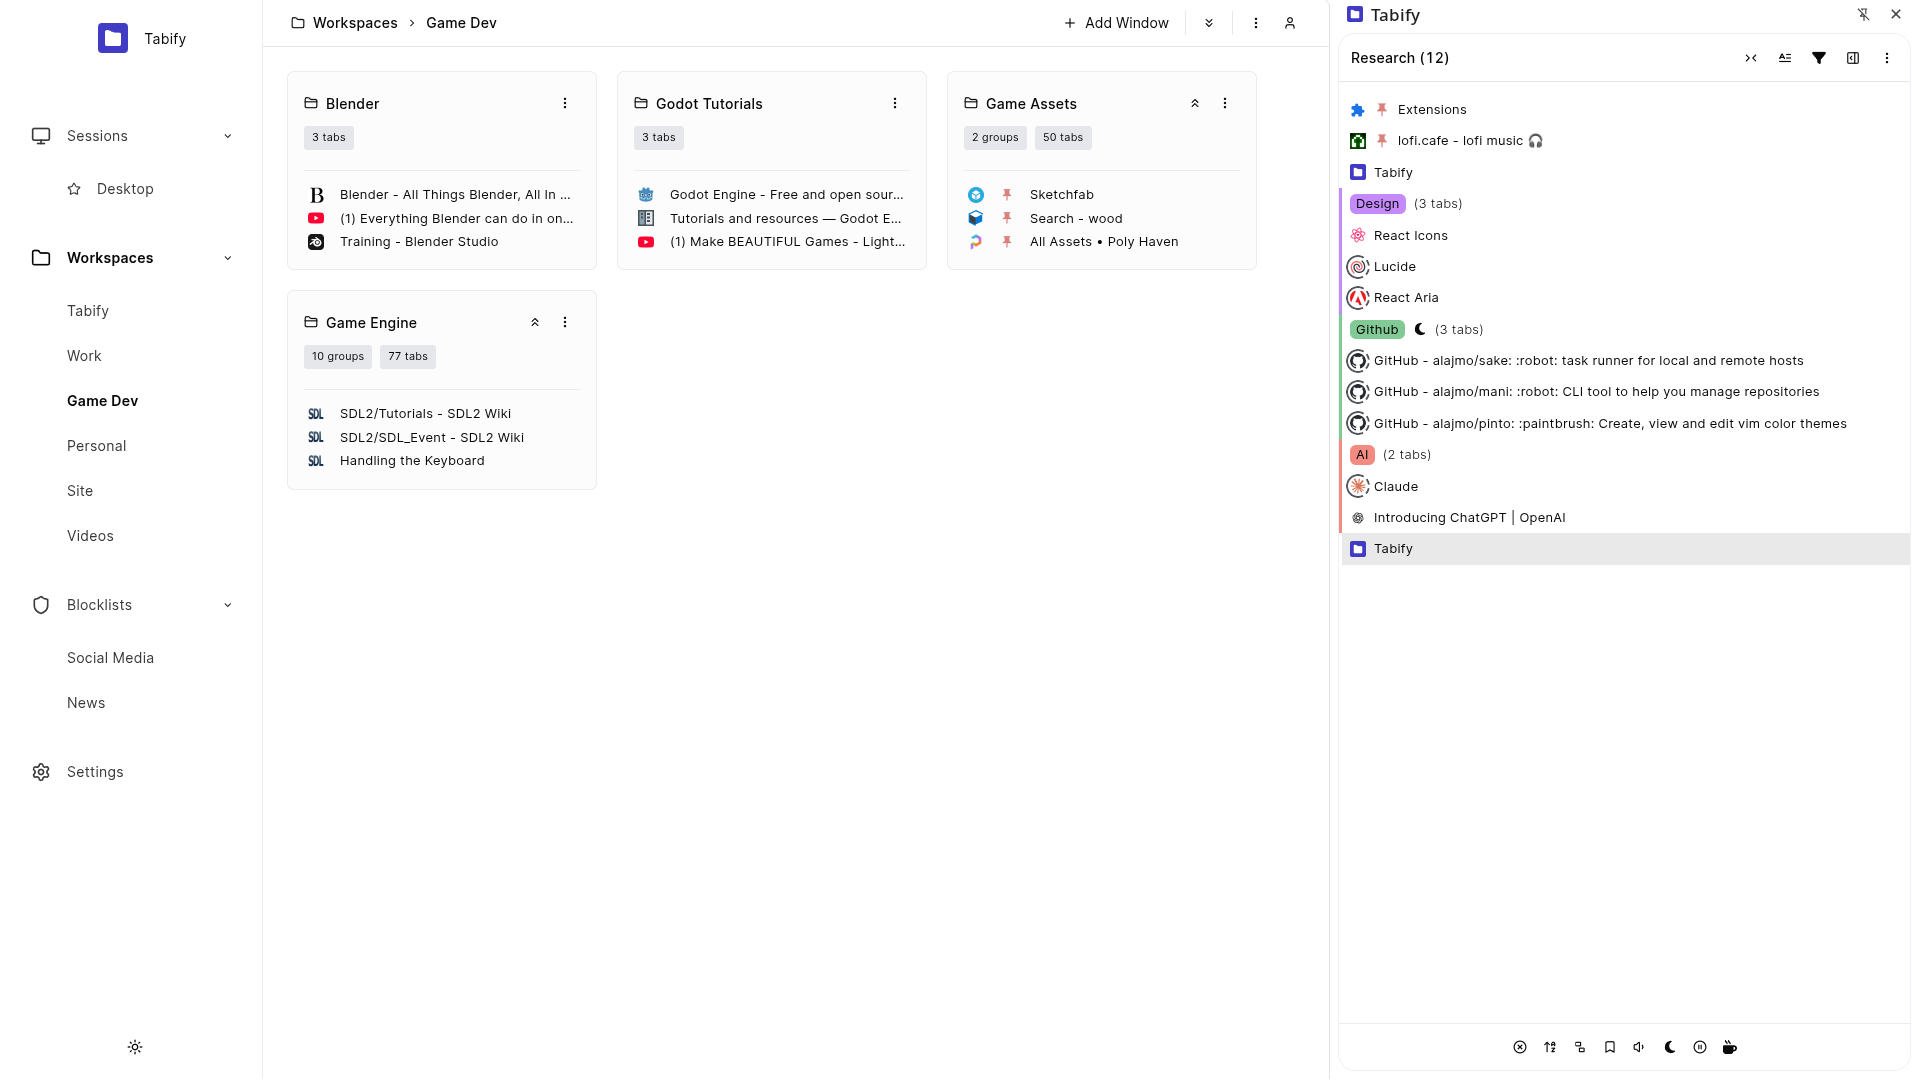Click the speaker audio icon in bottom toolbar

click(x=1640, y=1047)
